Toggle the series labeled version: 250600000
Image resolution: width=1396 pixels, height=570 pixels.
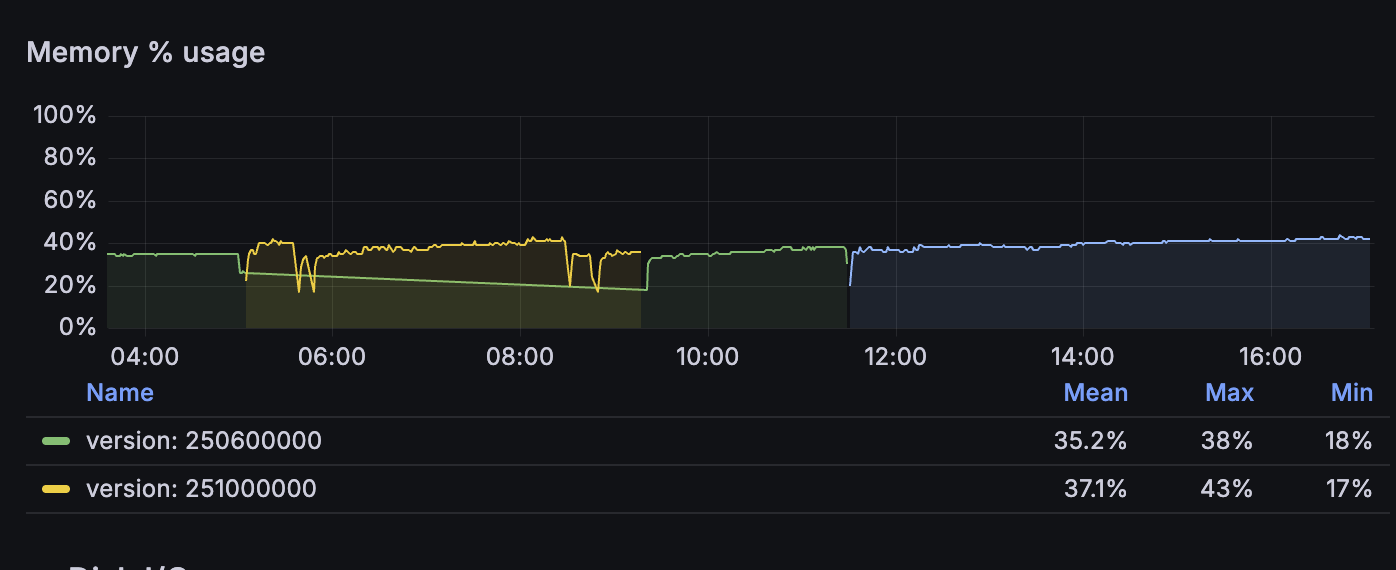click(x=204, y=441)
